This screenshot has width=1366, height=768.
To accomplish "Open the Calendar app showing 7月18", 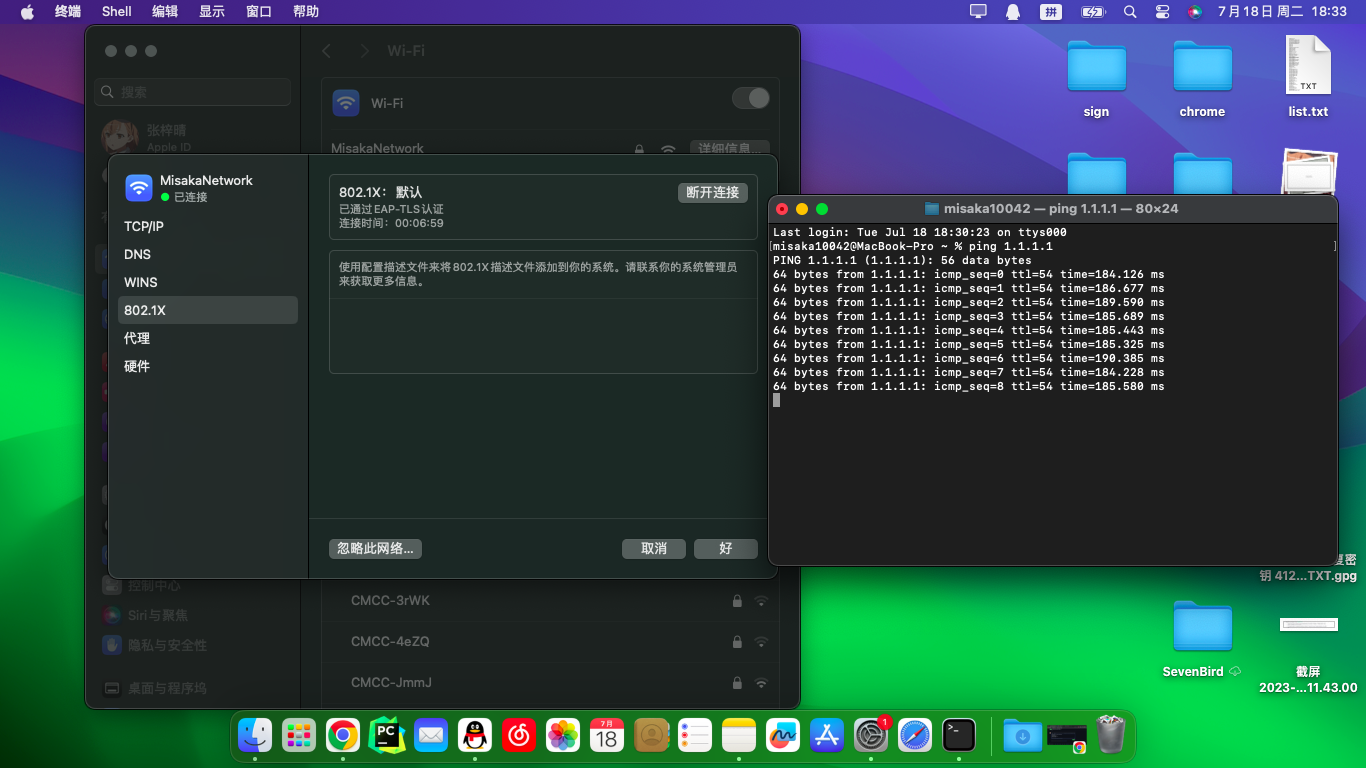I will coord(607,735).
